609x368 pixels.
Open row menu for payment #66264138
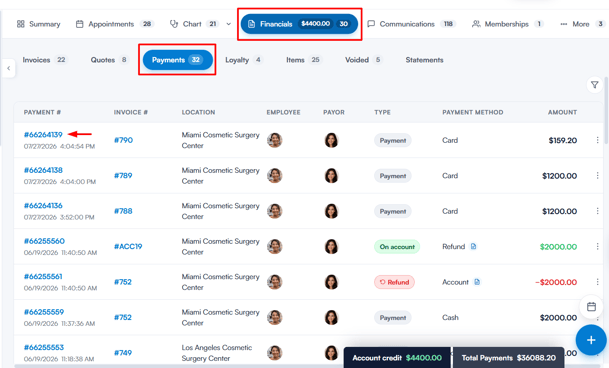[597, 176]
